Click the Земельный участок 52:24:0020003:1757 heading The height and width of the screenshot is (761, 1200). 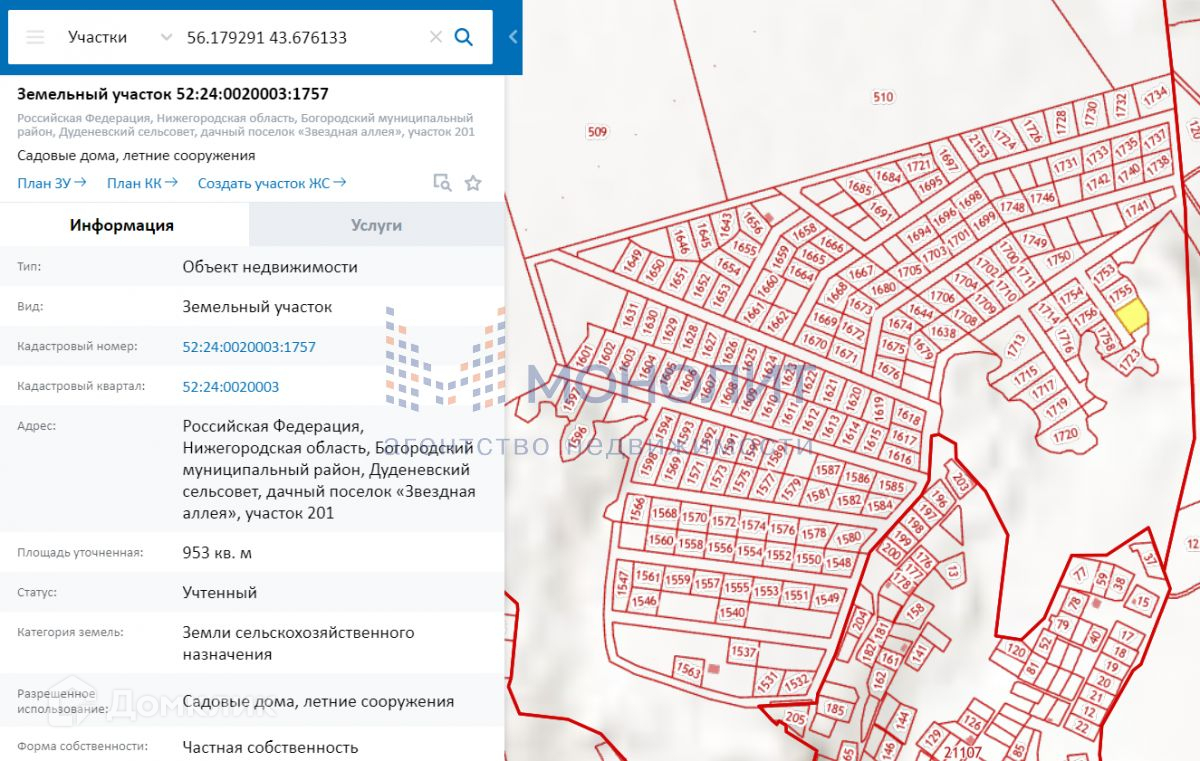[x=173, y=94]
